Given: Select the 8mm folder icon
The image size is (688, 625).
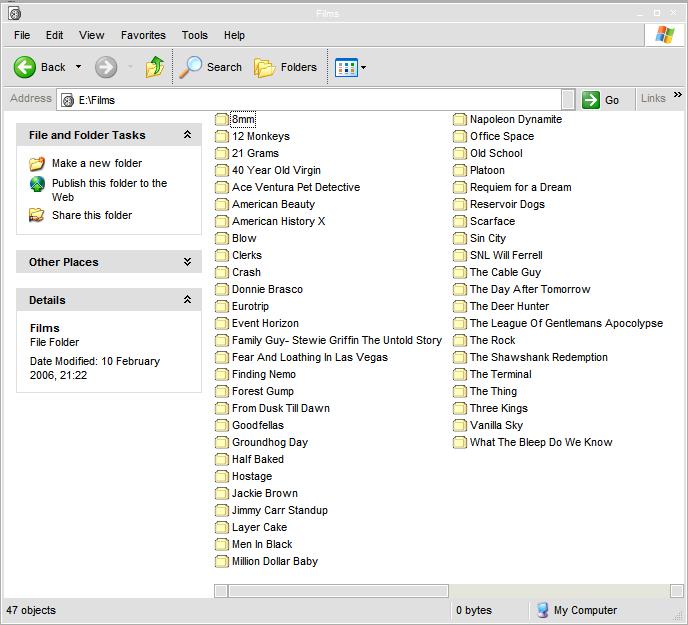Looking at the screenshot, I should pyautogui.click(x=222, y=119).
